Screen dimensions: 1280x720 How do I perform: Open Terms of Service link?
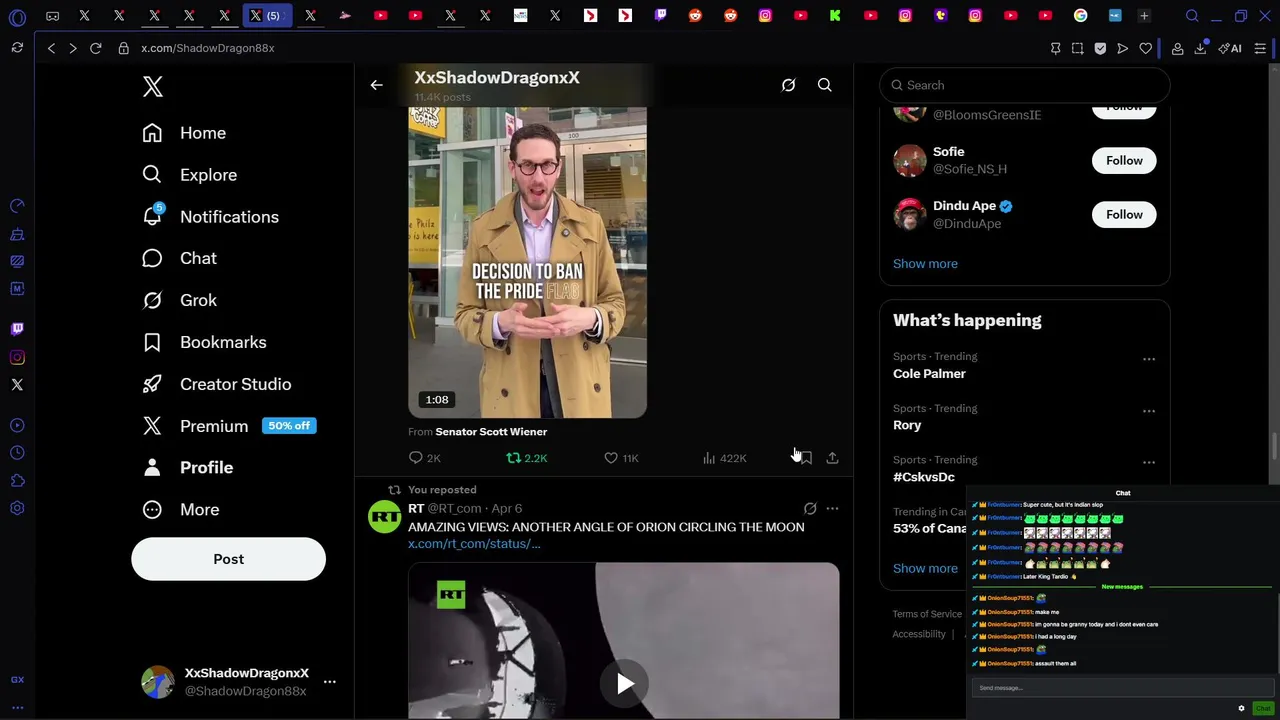pos(927,614)
